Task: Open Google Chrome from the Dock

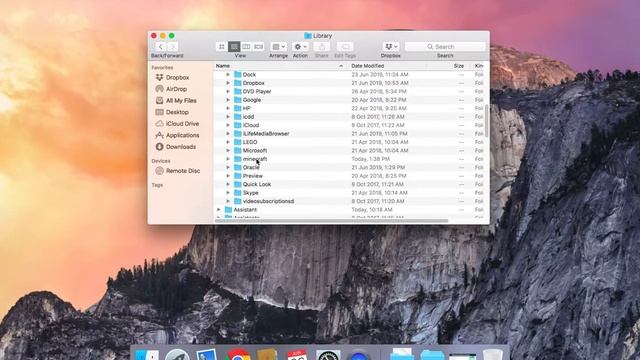Action: 239,355
